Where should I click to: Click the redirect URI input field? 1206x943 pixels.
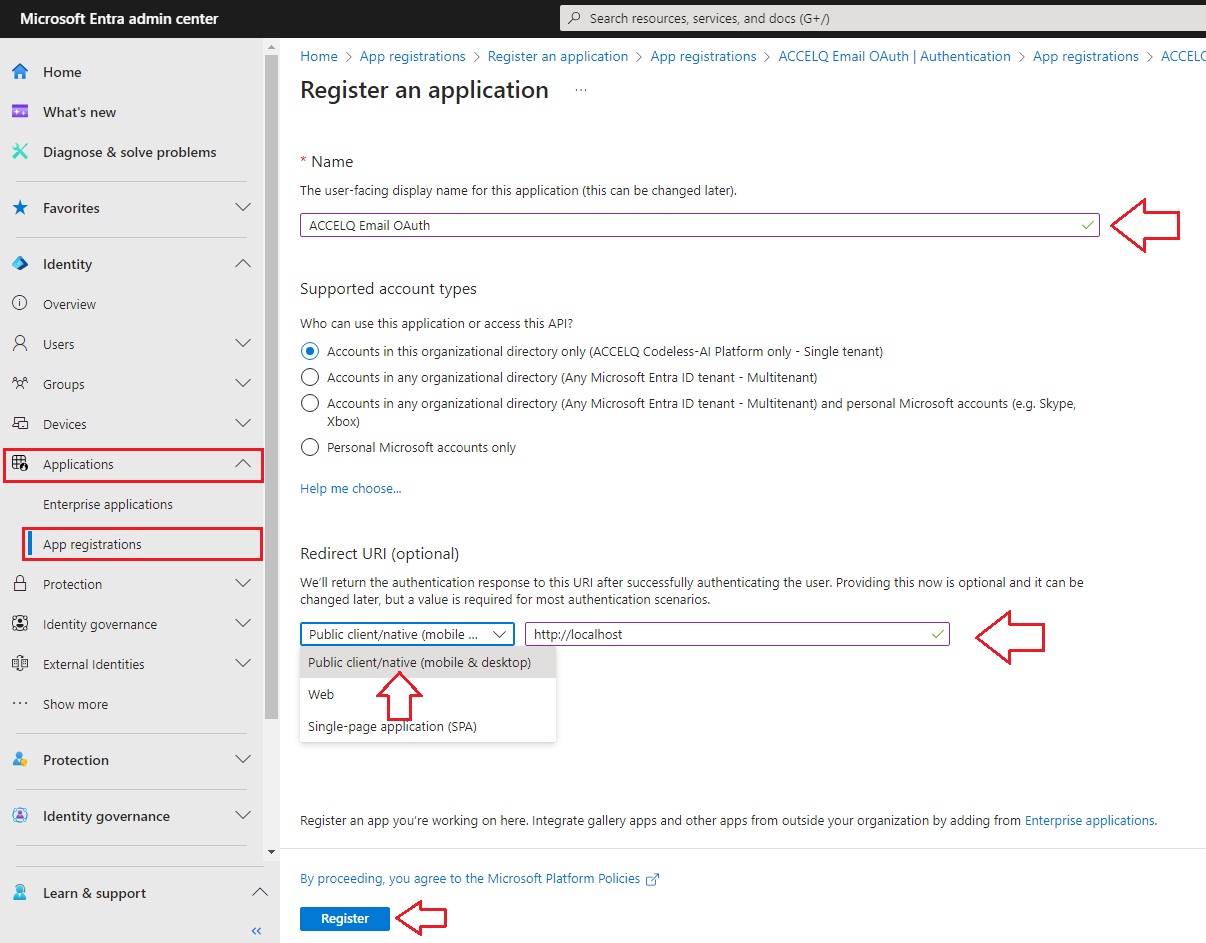coord(737,633)
